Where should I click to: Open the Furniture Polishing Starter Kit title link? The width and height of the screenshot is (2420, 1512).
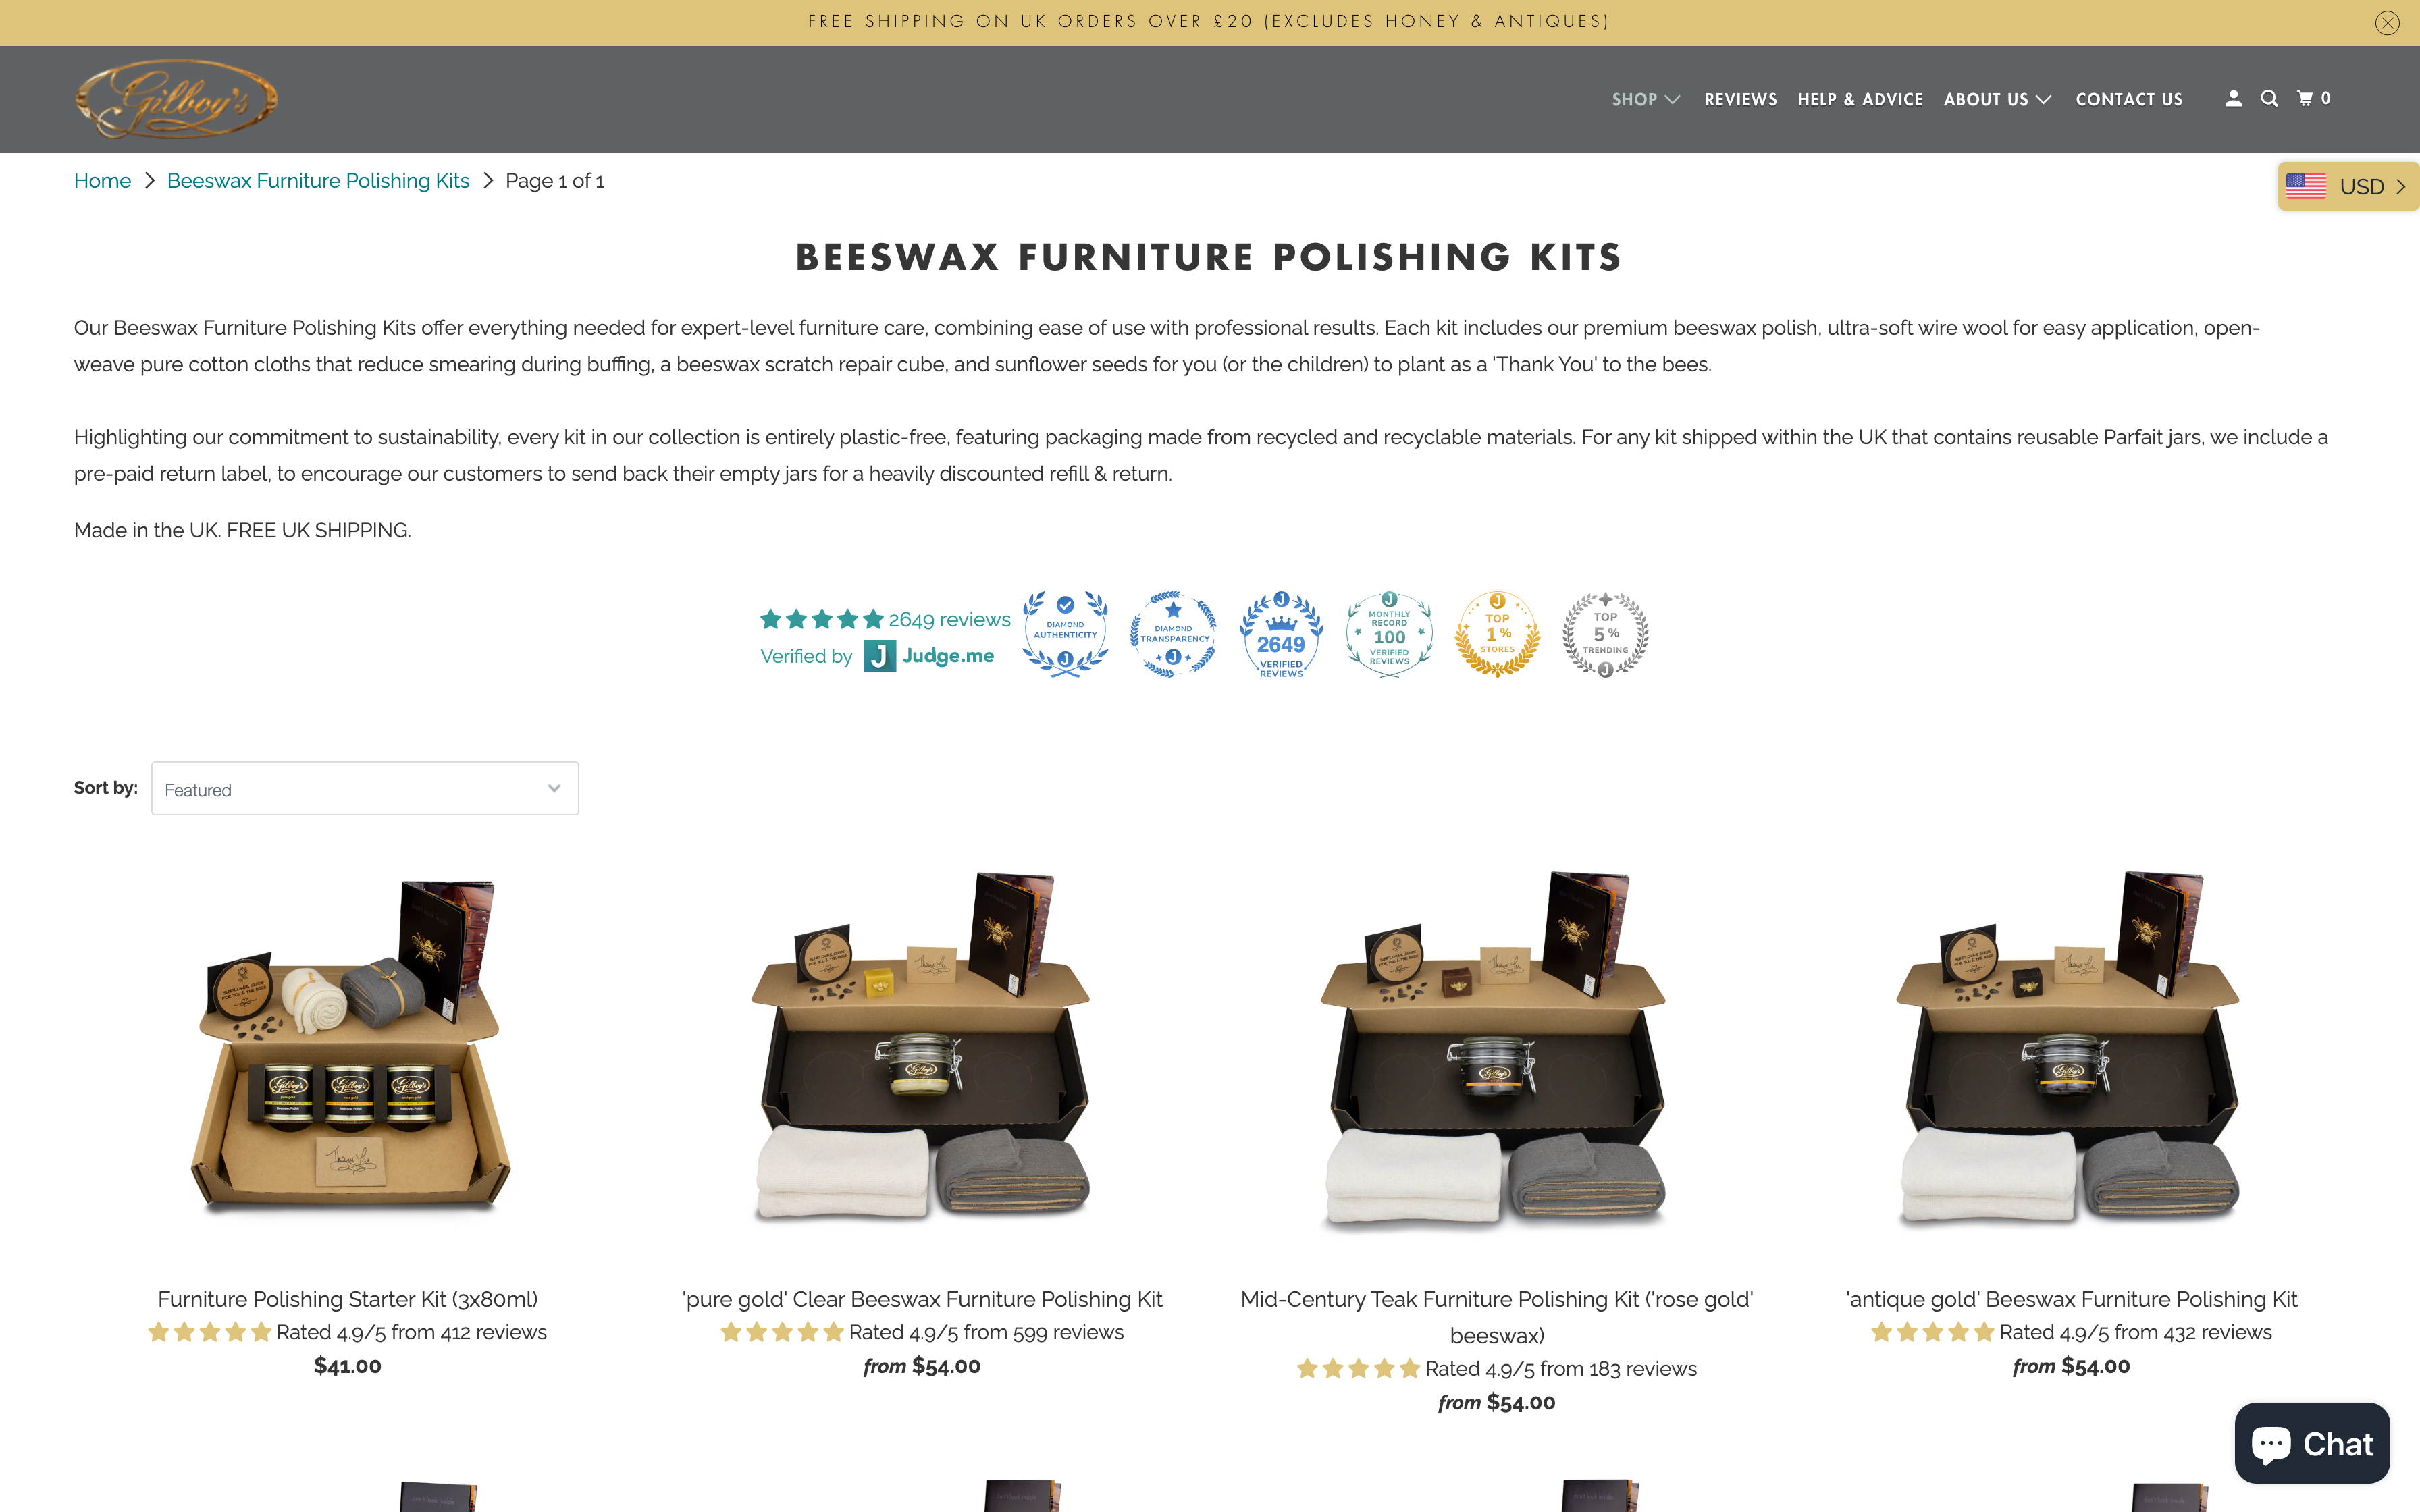pyautogui.click(x=347, y=1299)
